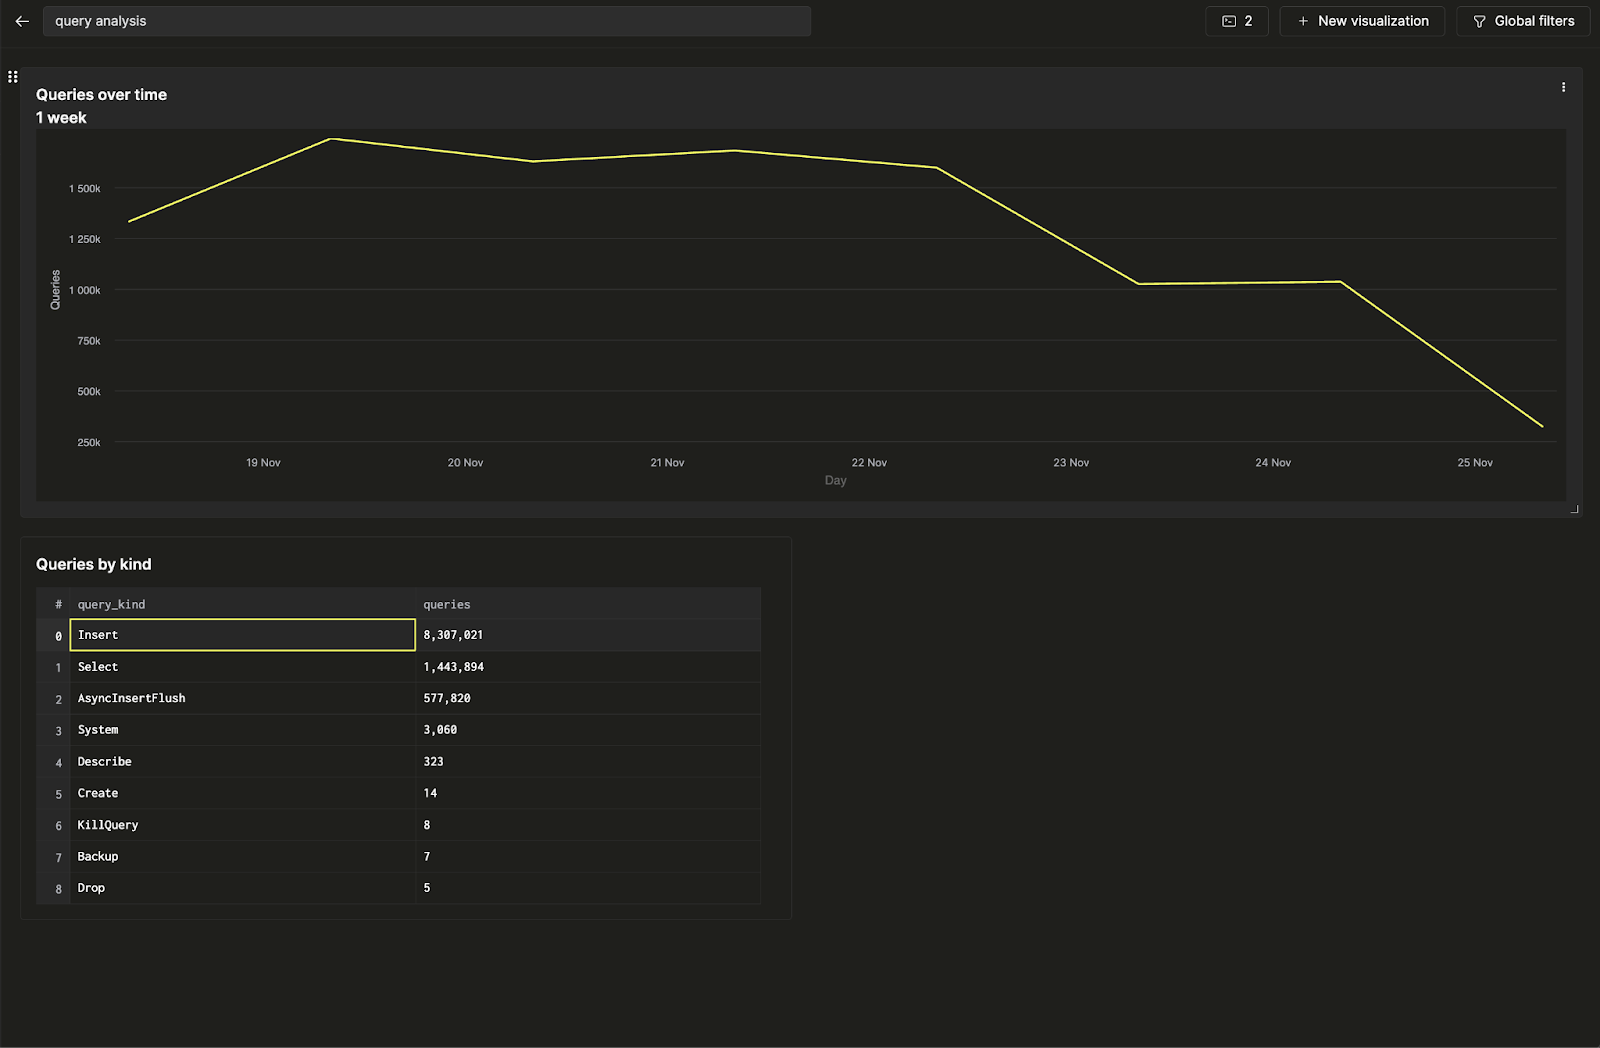Click the dashboard title field reading query analysis
Image resolution: width=1600 pixels, height=1048 pixels.
point(426,21)
